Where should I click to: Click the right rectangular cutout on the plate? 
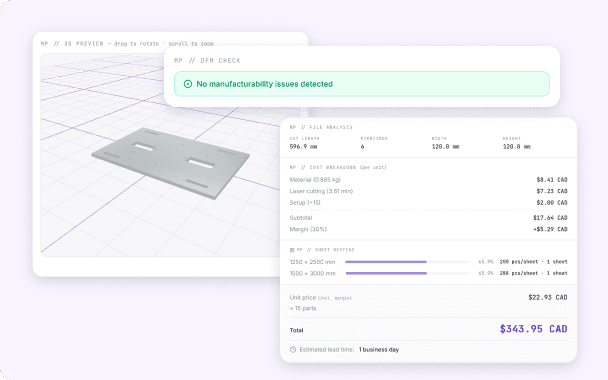(x=200, y=163)
